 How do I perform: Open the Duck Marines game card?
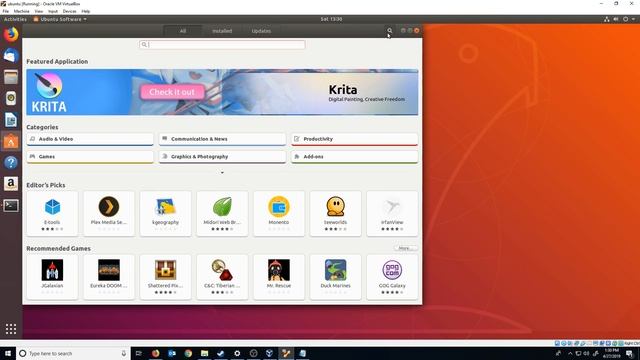coord(336,277)
